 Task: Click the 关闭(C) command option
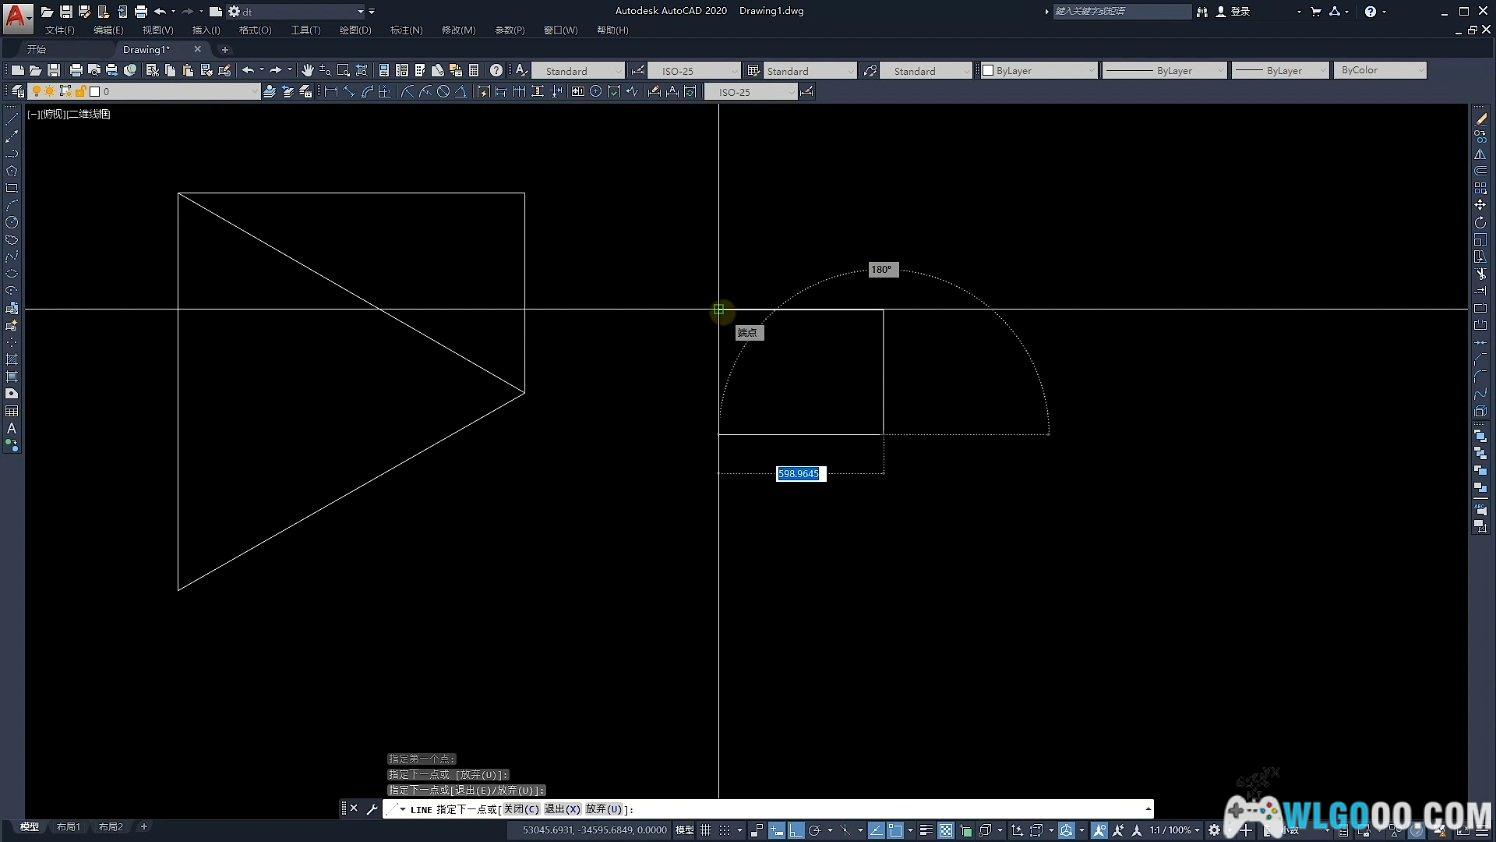point(520,809)
